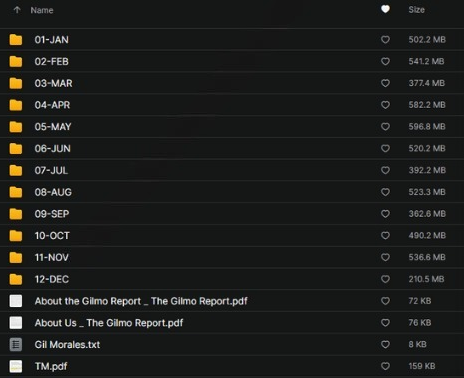Click the About Us PDF file icon
This screenshot has width=464, height=378.
pyautogui.click(x=16, y=323)
